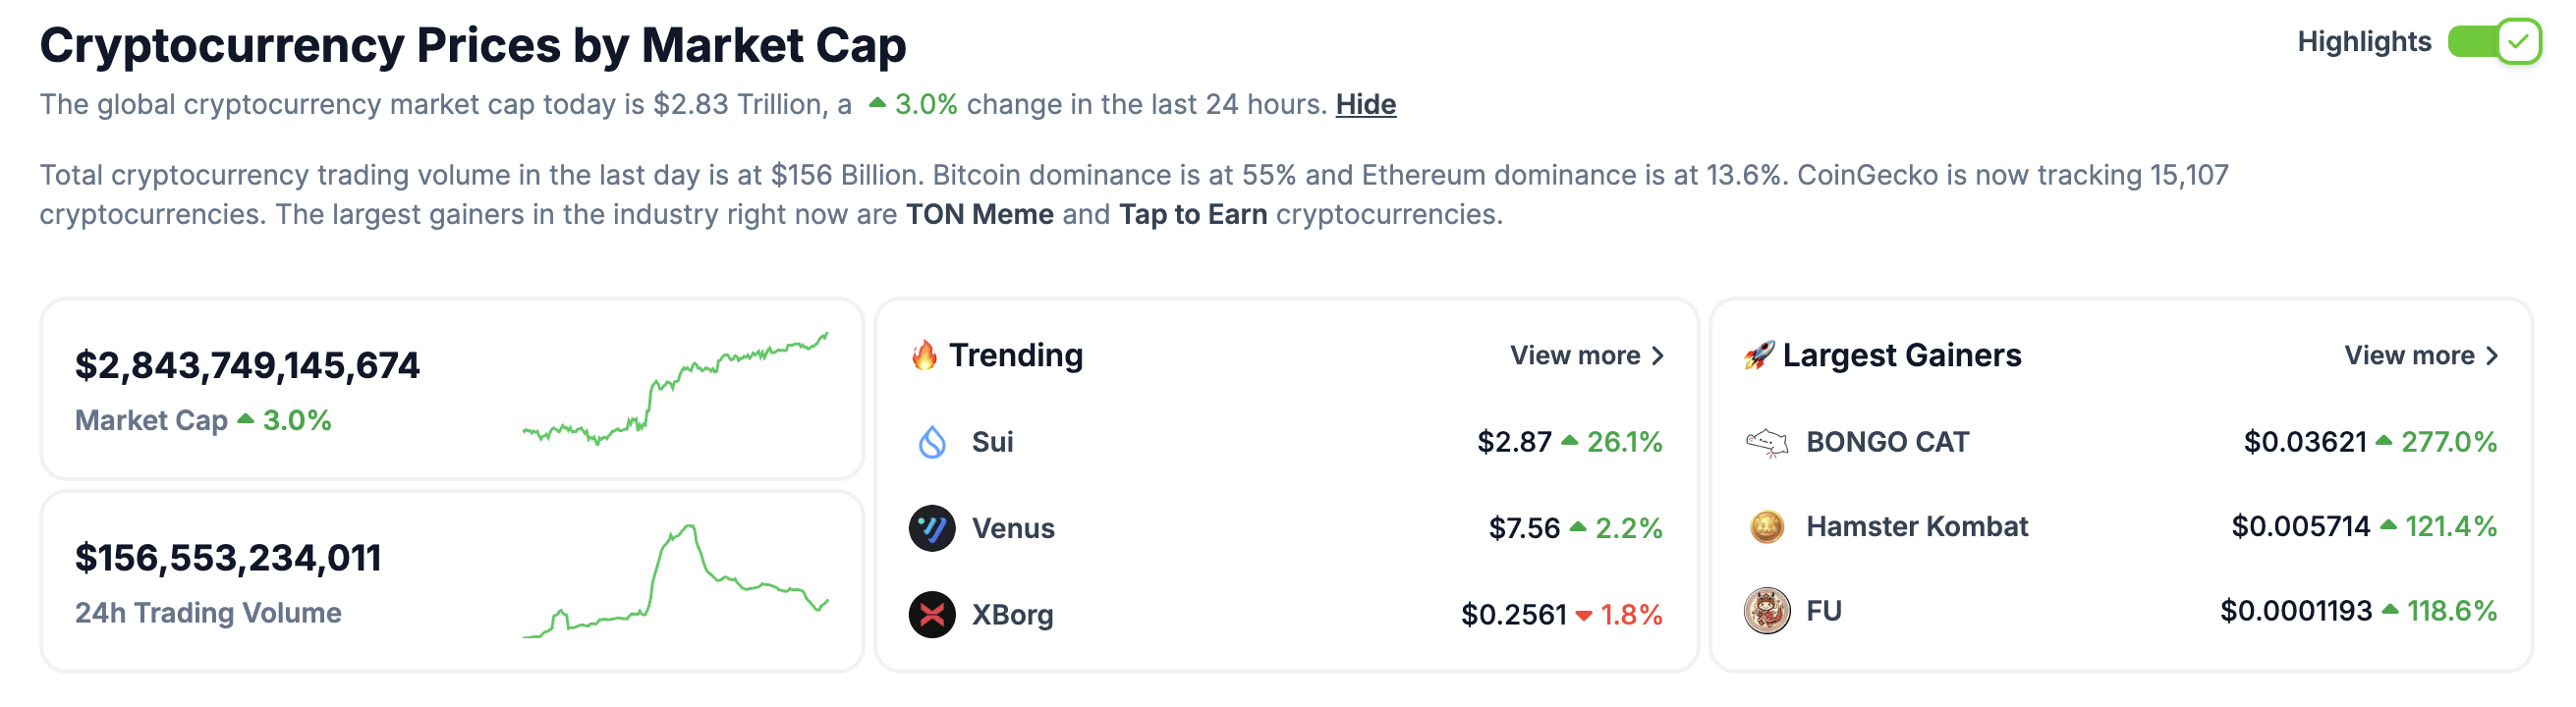Expand Largest Gainers via View more
The width and height of the screenshot is (2576, 707).
pyautogui.click(x=2421, y=356)
